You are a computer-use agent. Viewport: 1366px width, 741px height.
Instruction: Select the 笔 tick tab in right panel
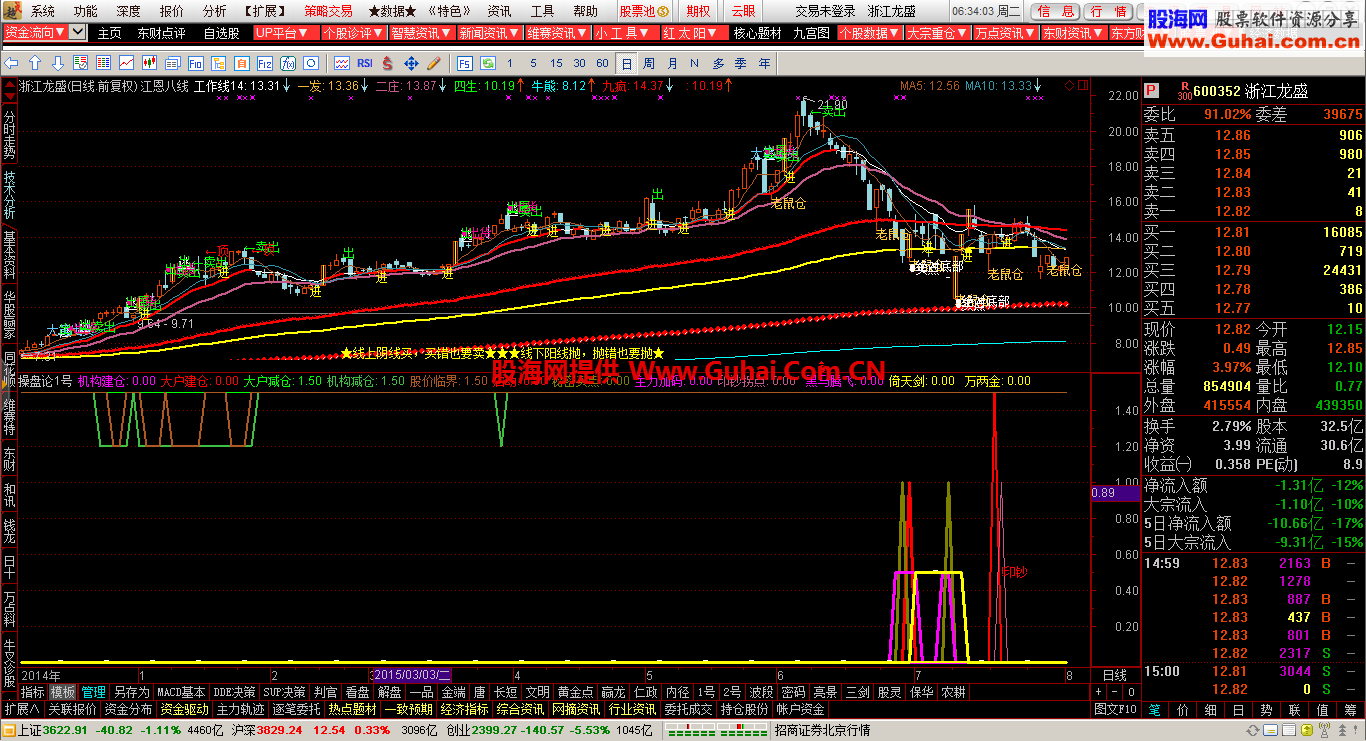click(x=1154, y=709)
